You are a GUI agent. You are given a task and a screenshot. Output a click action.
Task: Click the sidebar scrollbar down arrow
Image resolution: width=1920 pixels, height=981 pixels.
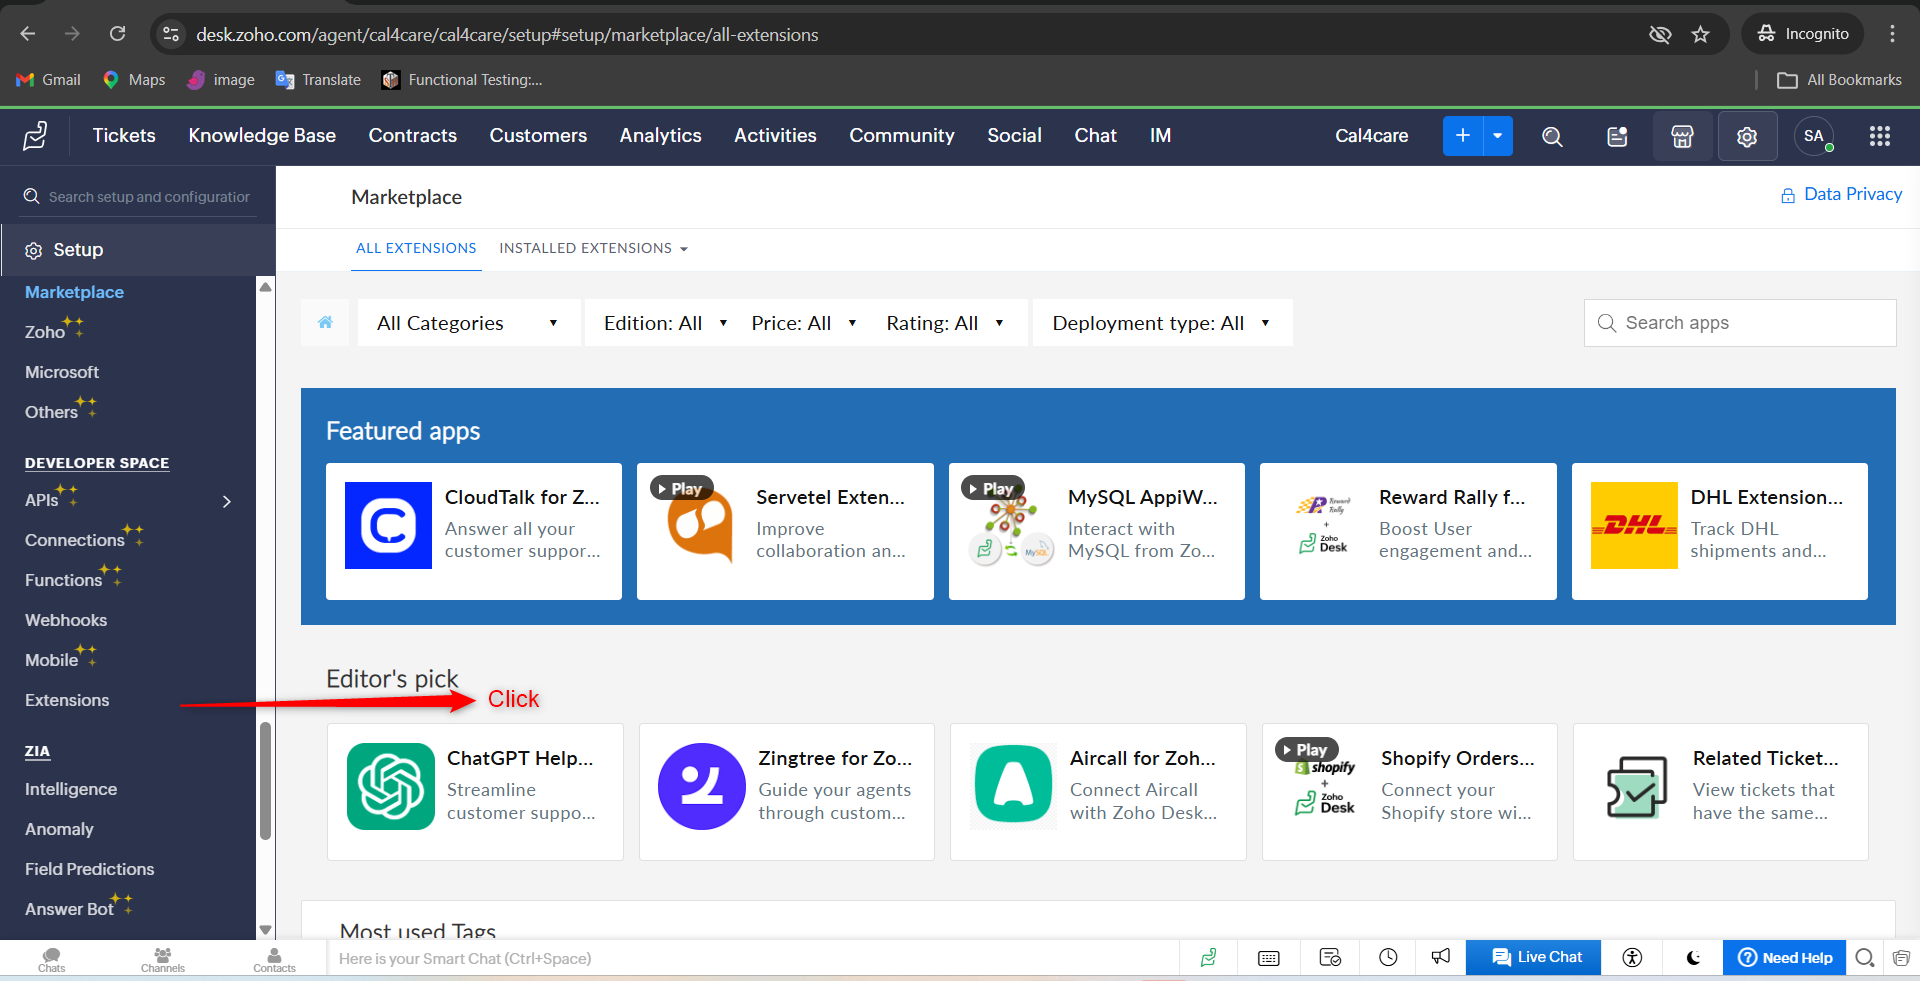pos(265,929)
